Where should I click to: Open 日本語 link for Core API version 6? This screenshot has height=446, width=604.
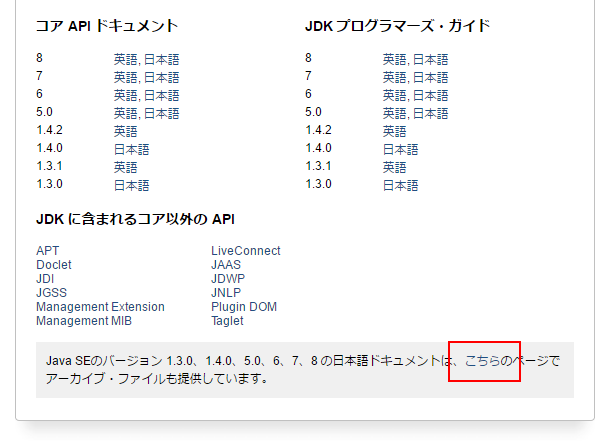pyautogui.click(x=161, y=95)
